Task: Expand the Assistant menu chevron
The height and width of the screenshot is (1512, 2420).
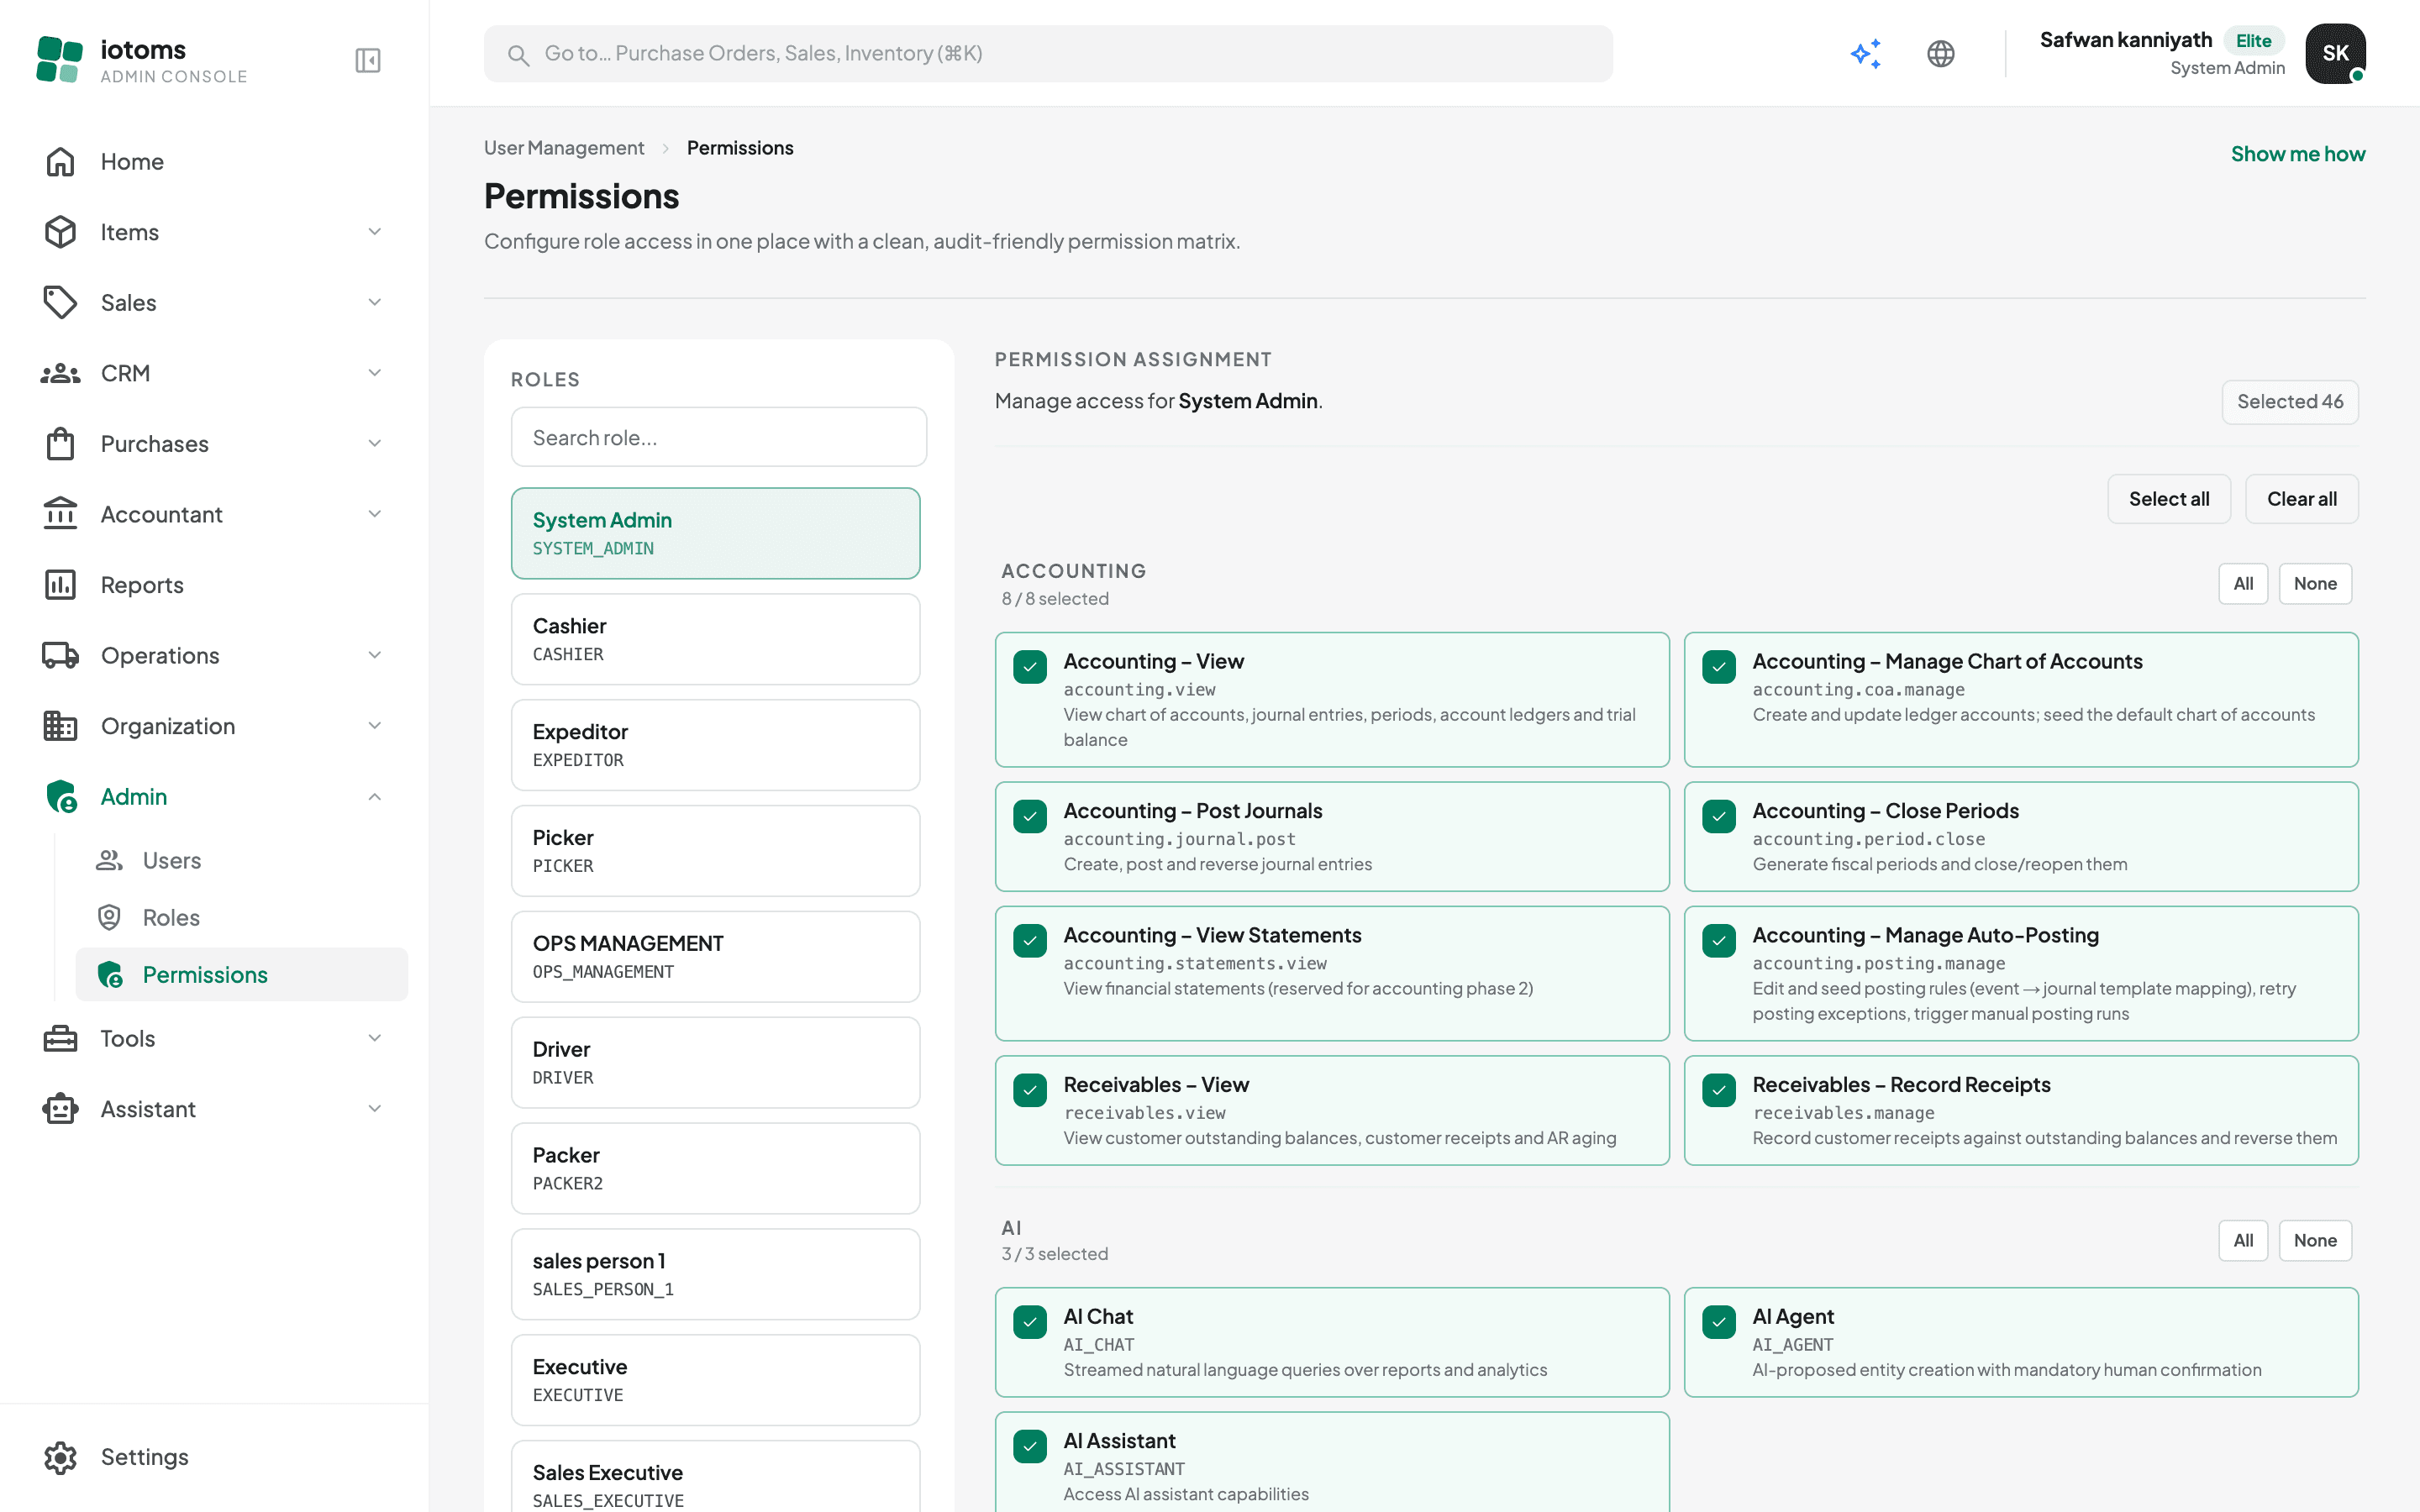Action: [x=375, y=1109]
